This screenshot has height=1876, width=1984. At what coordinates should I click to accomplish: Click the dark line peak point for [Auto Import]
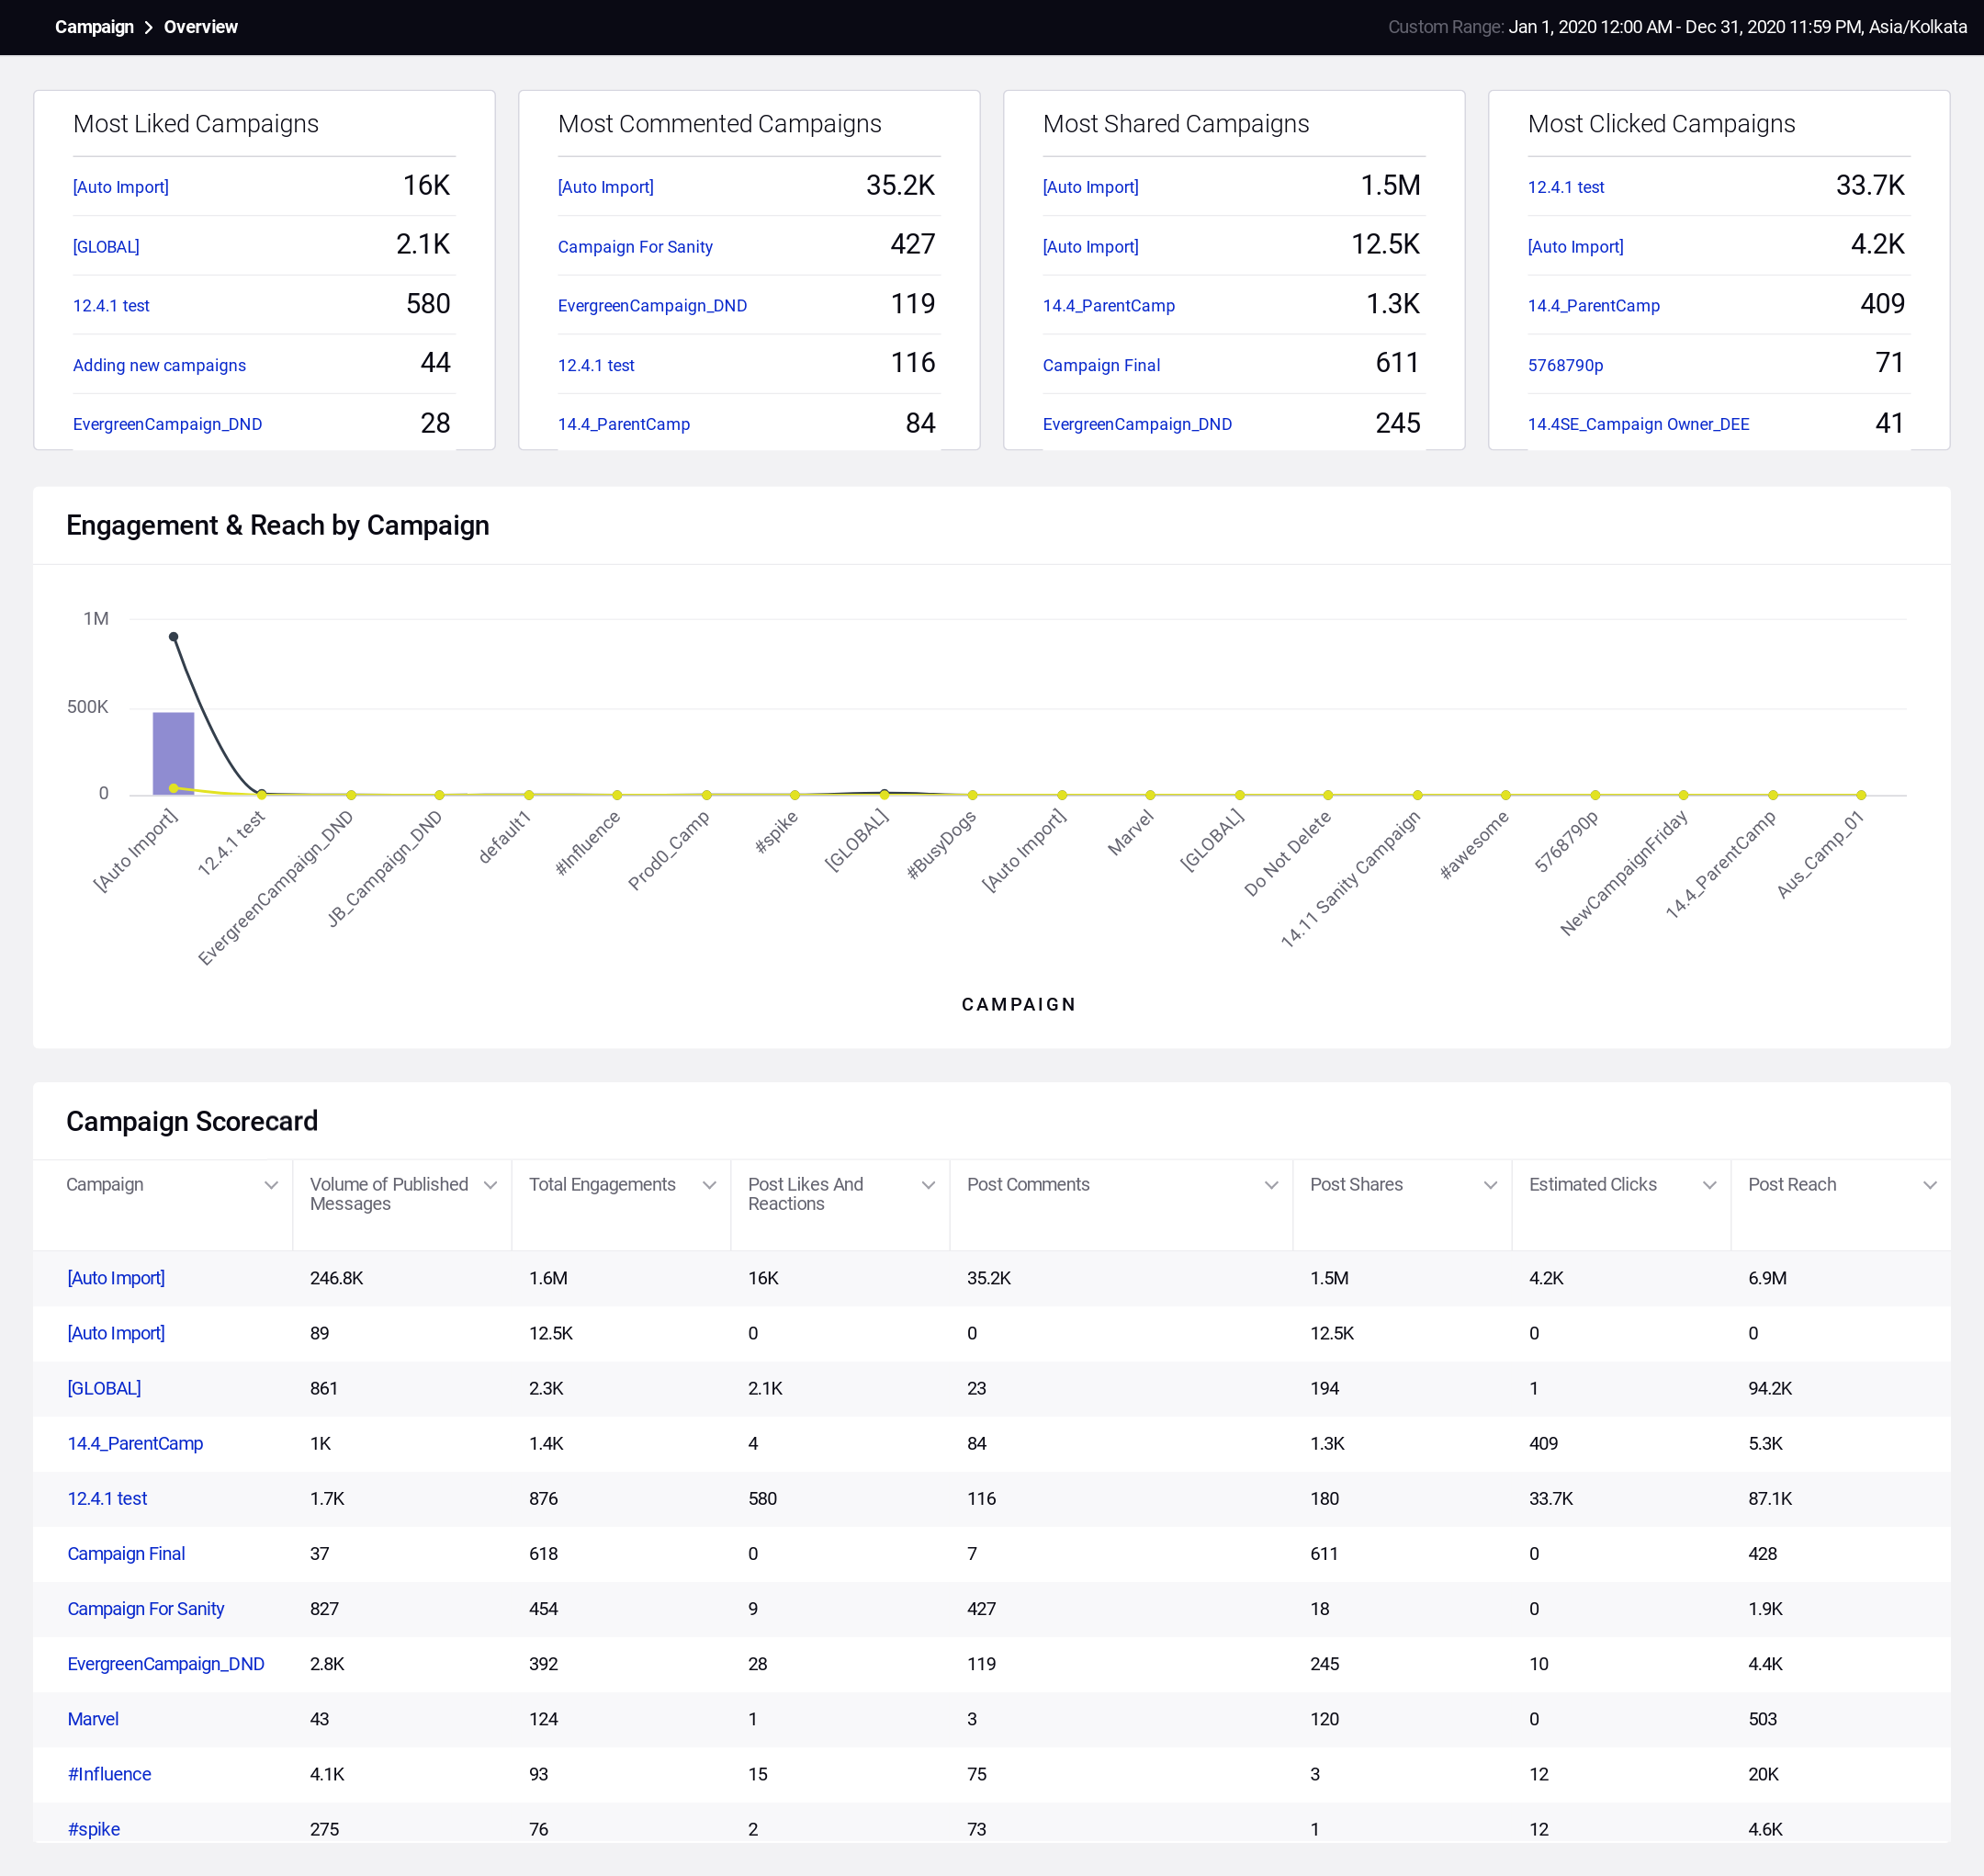pyautogui.click(x=173, y=637)
